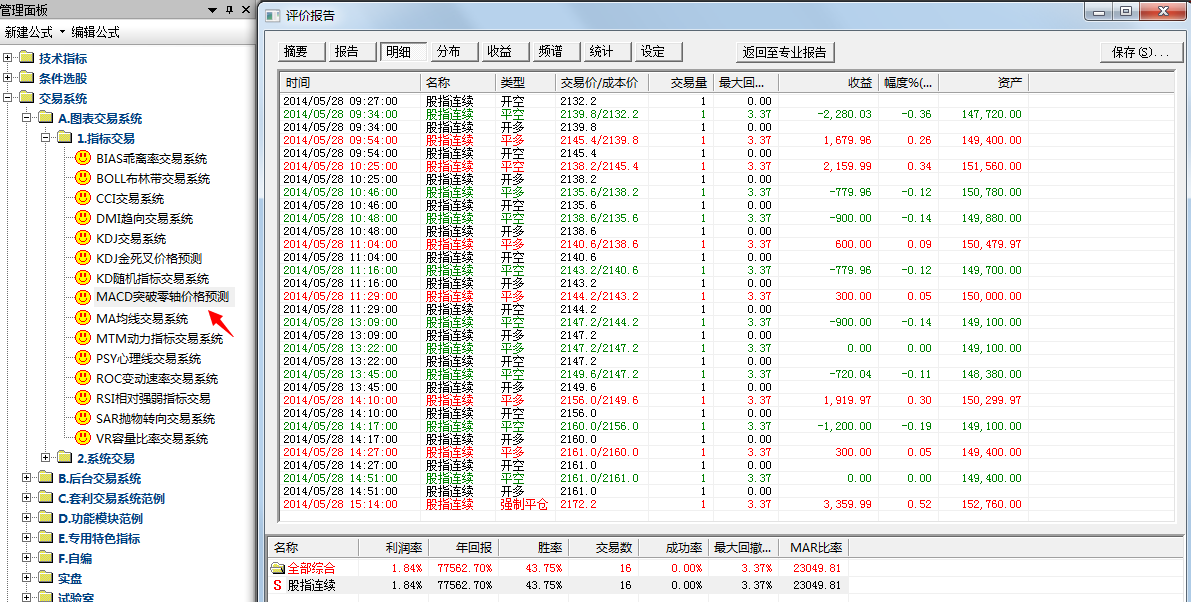Image resolution: width=1191 pixels, height=602 pixels.
Task: Click the red S icon beside 股指连续
Action: (278, 585)
